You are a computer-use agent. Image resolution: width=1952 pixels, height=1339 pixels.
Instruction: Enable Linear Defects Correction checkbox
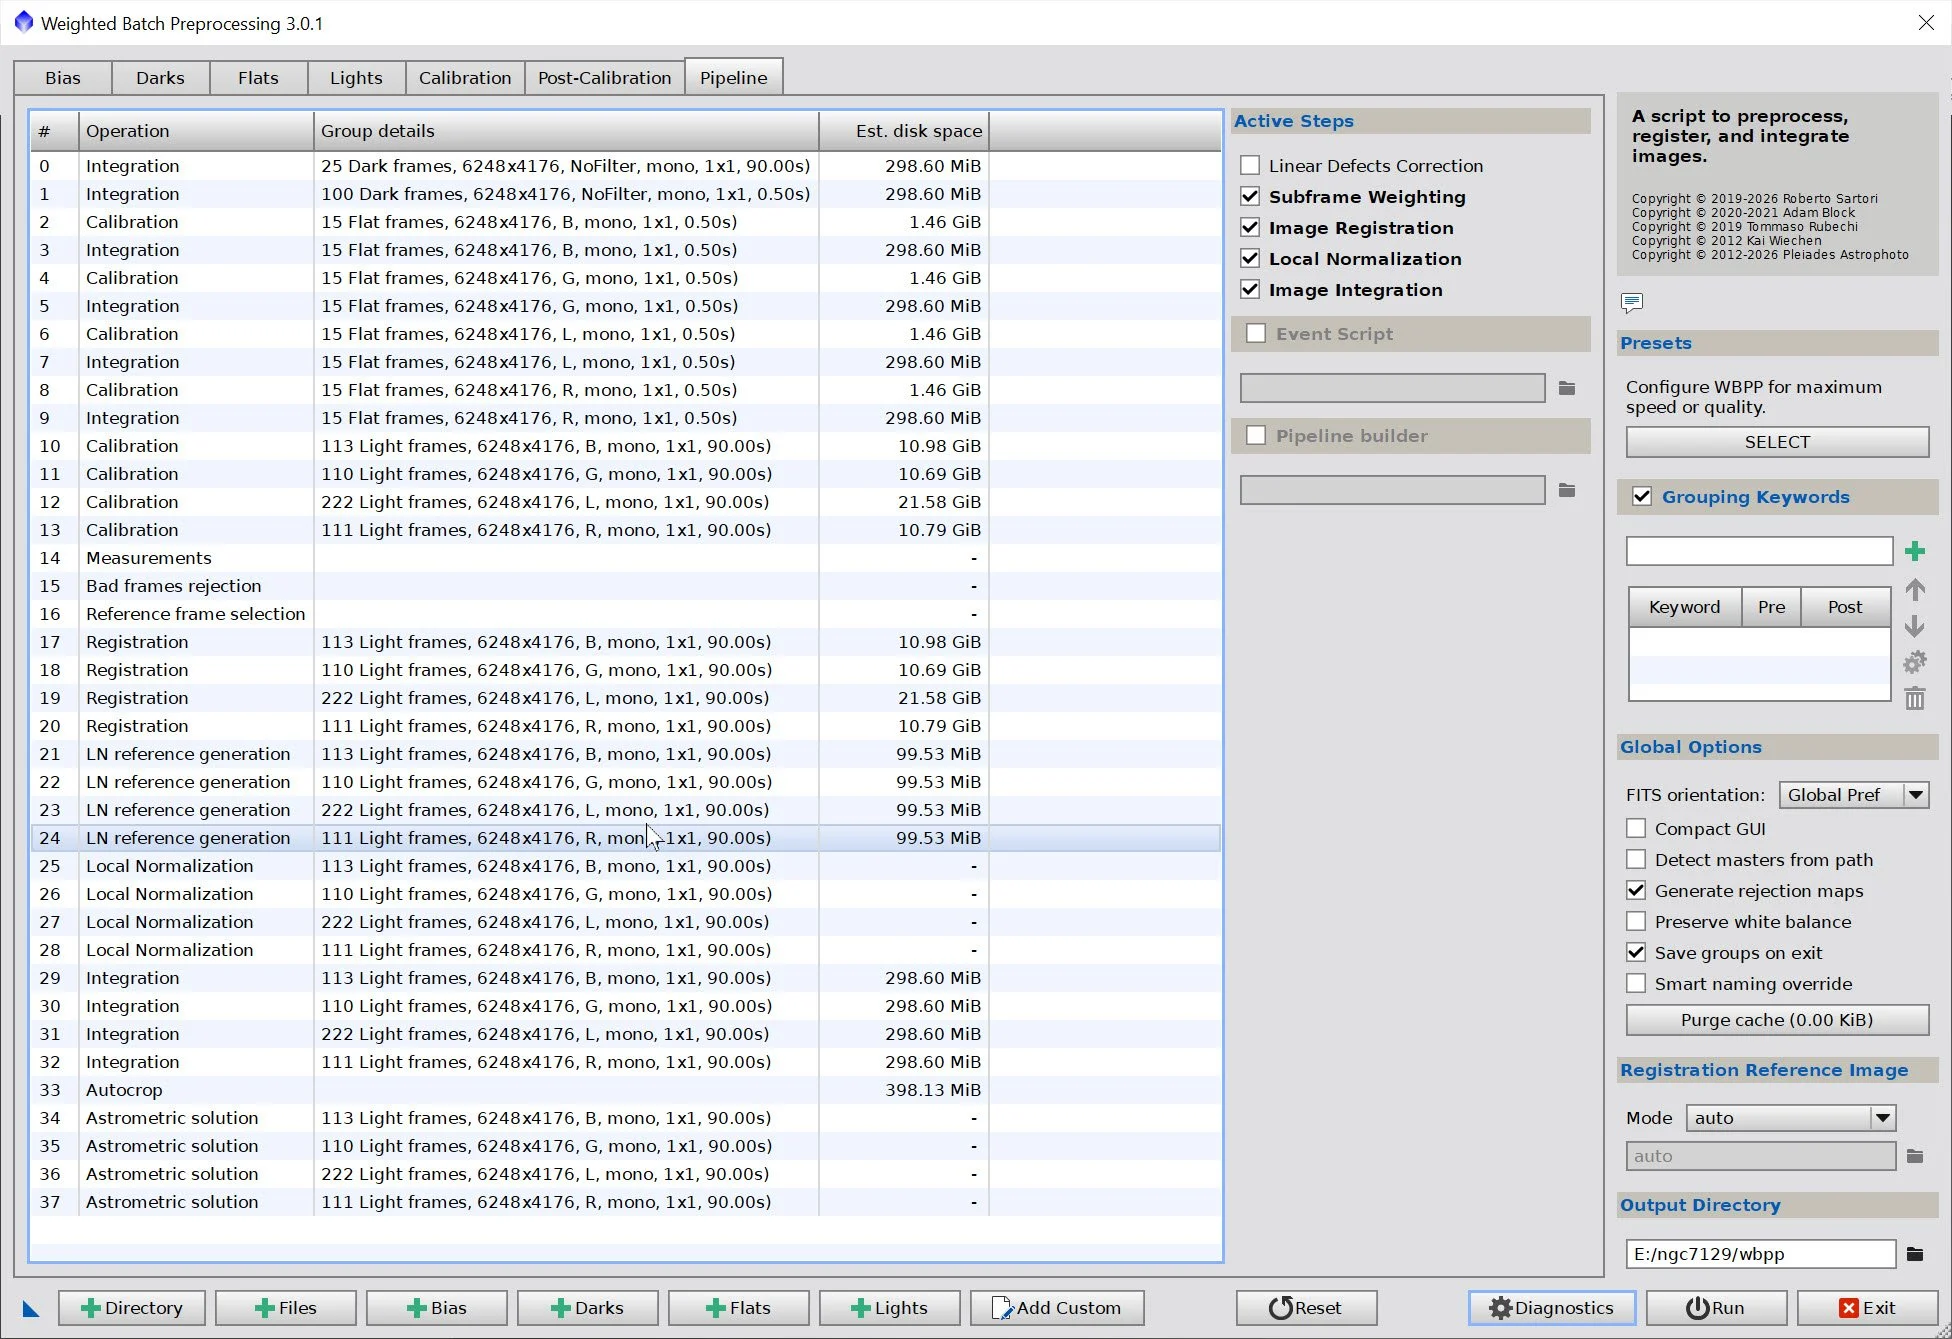[1250, 166]
